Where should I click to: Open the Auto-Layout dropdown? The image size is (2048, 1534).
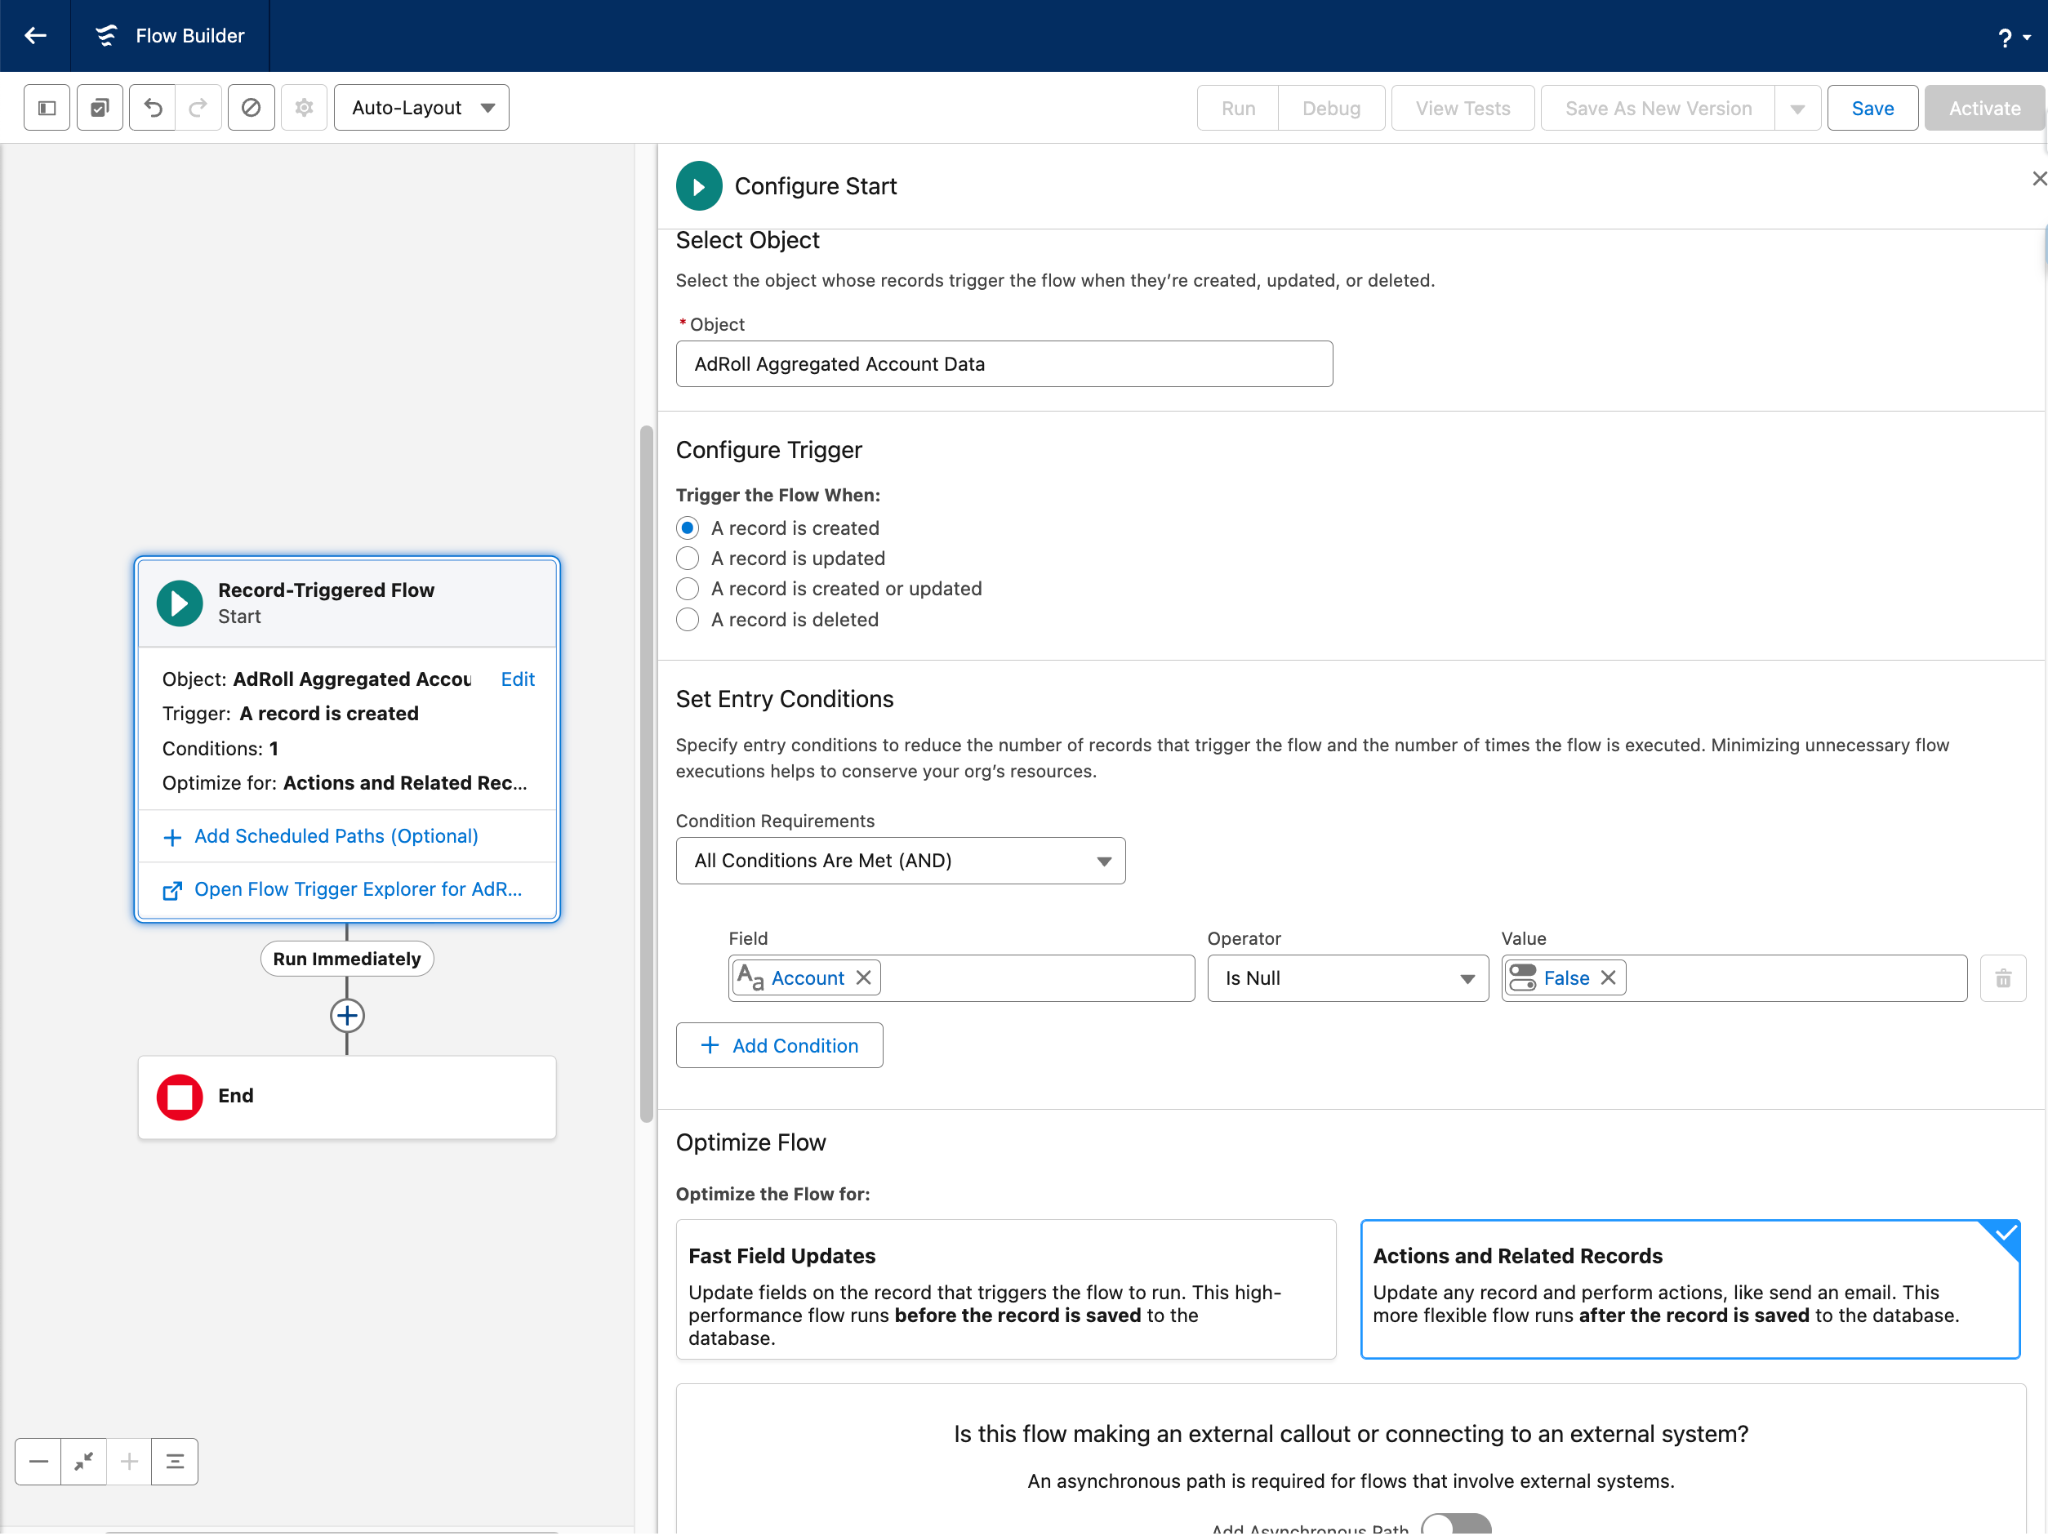point(422,108)
